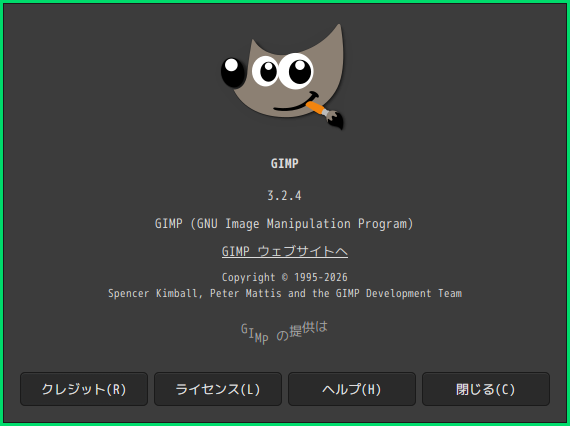
Task: Open the クレジット(R) credits button
Action: (84, 389)
